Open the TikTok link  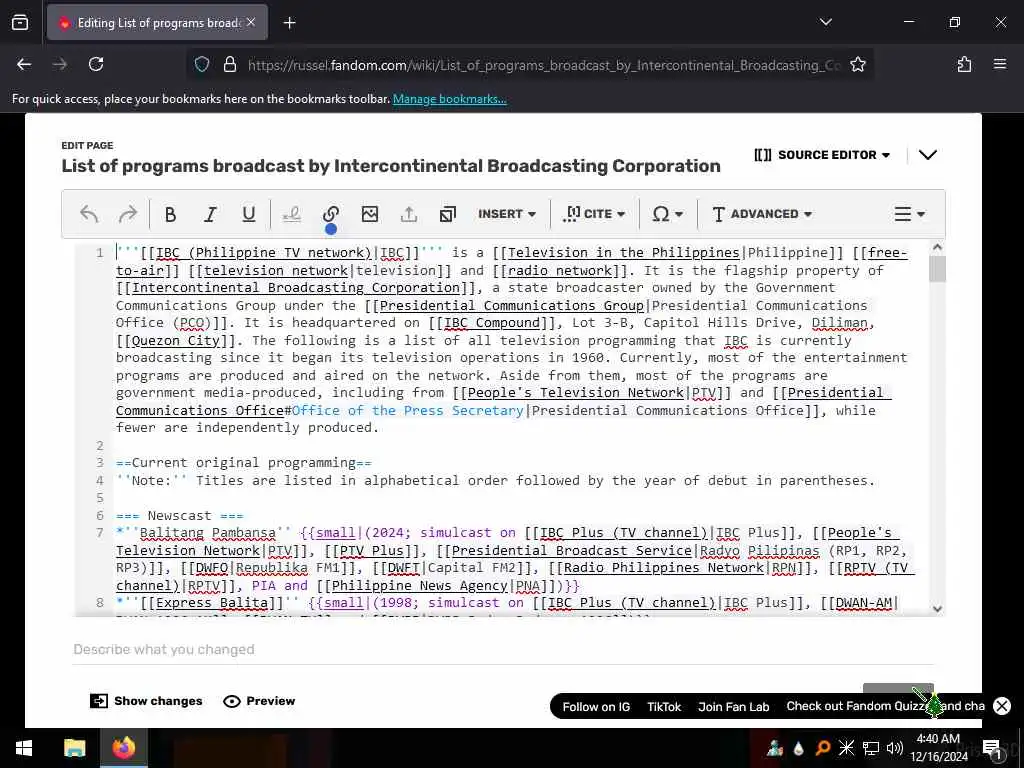pyautogui.click(x=664, y=707)
